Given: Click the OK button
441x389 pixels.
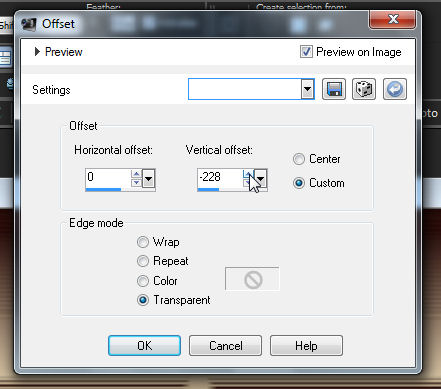Looking at the screenshot, I should [145, 346].
